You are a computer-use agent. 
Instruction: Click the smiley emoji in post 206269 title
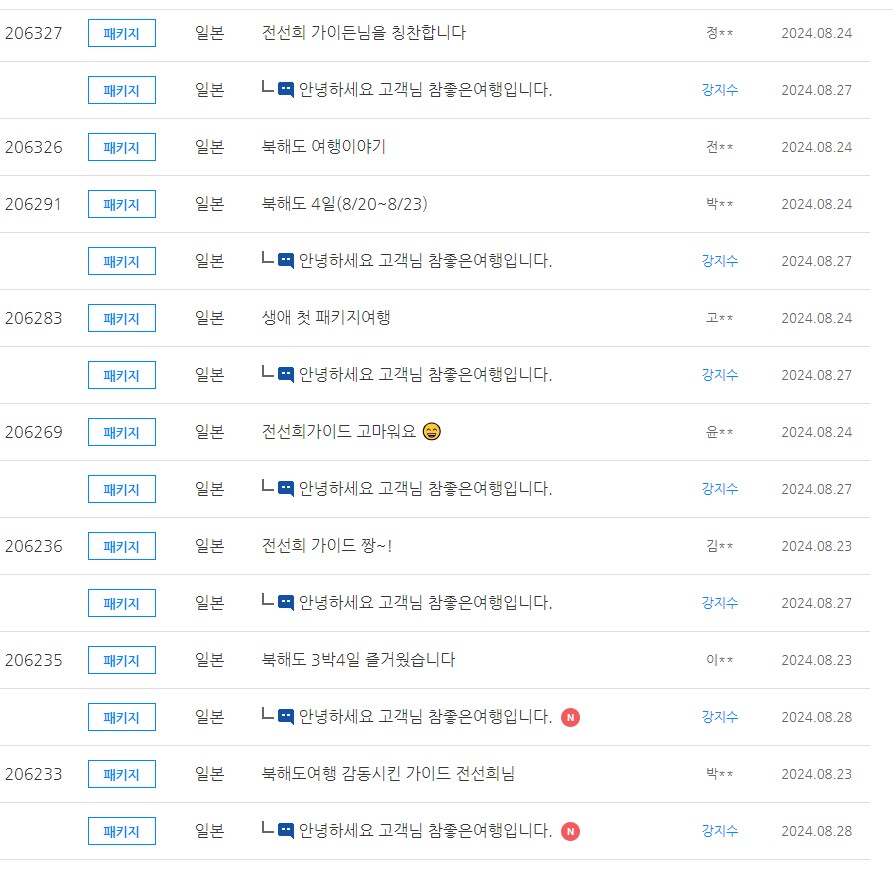[432, 431]
